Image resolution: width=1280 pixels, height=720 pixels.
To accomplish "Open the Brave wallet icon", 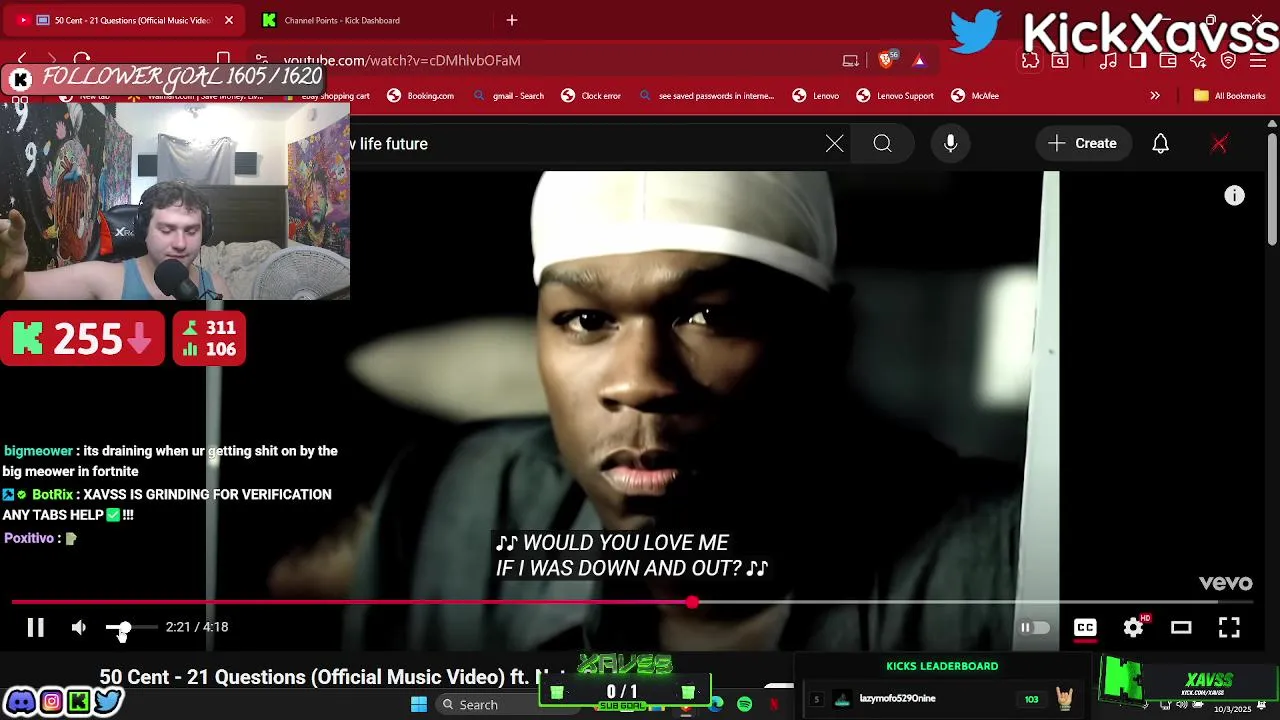I will click(x=1168, y=61).
